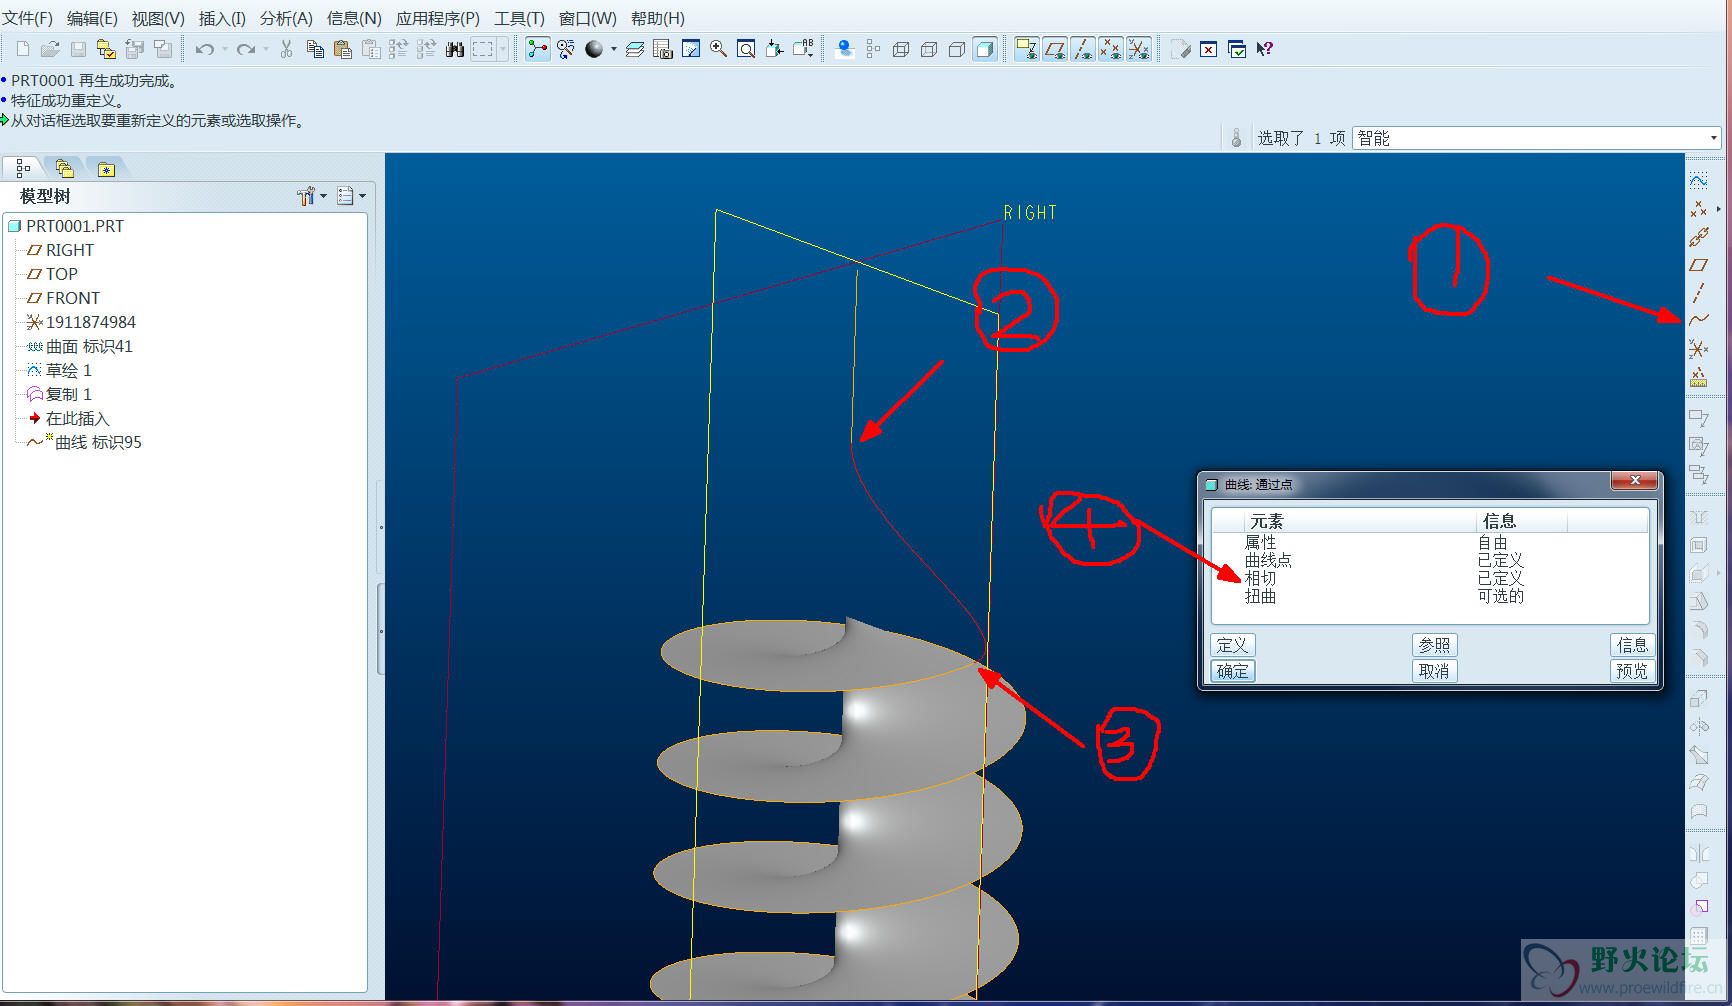Viewport: 1732px width, 1006px height.
Task: Select the 扭曲 element row
Action: click(x=1430, y=596)
